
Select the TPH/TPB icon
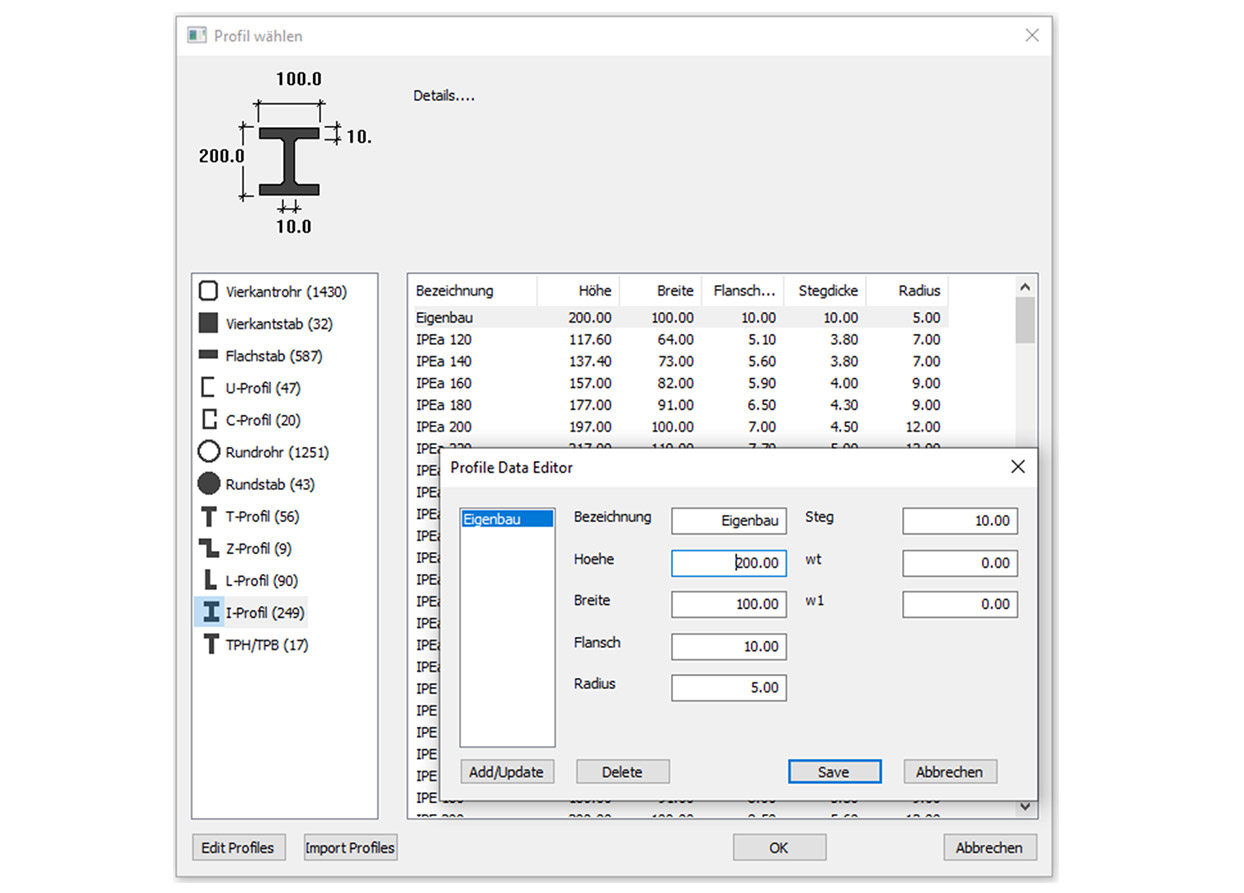point(209,645)
